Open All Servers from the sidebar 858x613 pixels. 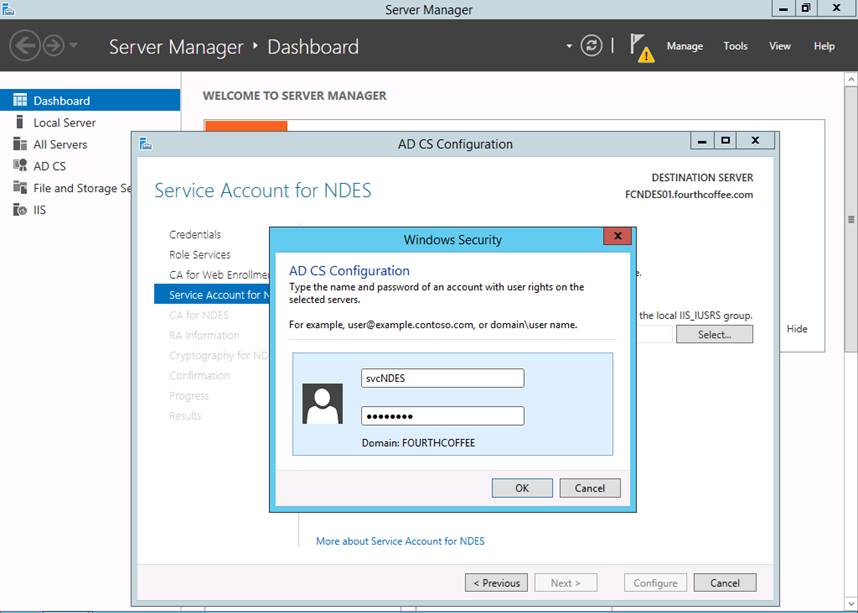coord(20,145)
